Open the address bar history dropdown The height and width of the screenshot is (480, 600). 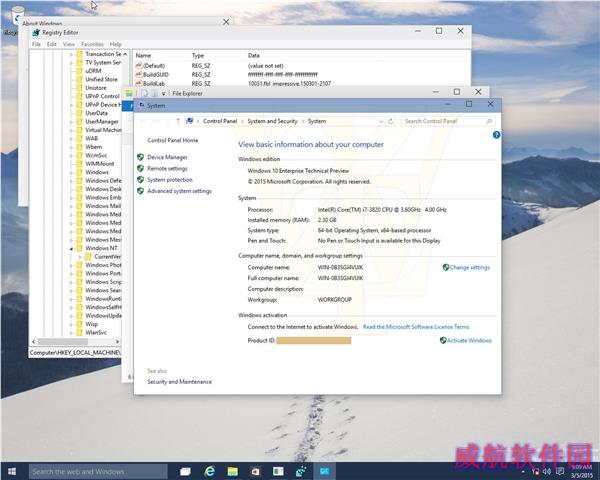tap(381, 122)
